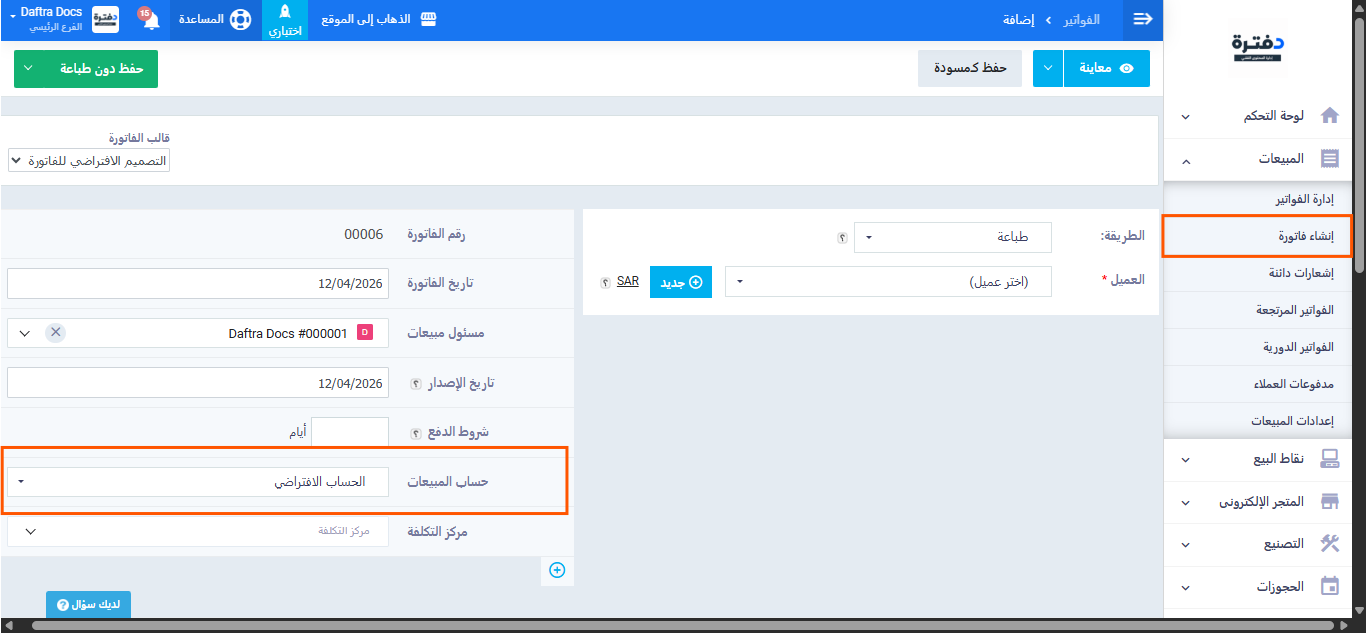The image size is (1366, 633).
Task: Open the معاينة button dropdown arrow
Action: (1047, 68)
